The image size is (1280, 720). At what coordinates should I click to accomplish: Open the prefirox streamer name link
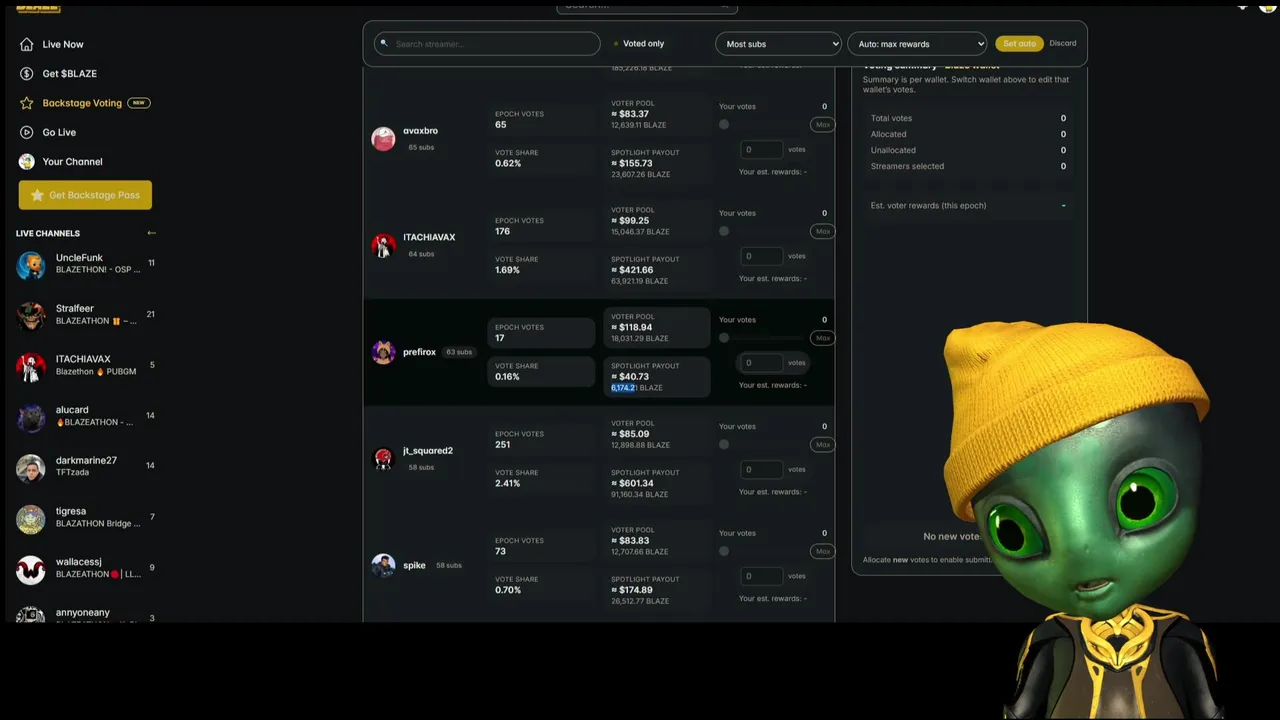click(x=419, y=352)
